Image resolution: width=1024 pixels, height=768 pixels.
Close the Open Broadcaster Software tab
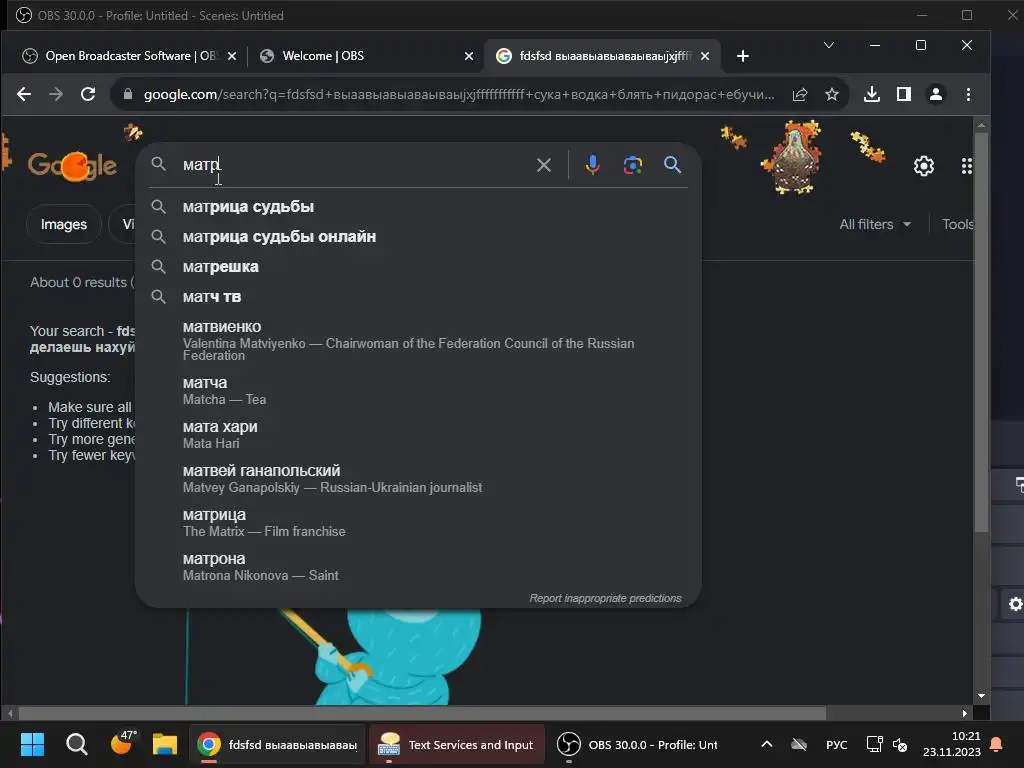coord(231,56)
